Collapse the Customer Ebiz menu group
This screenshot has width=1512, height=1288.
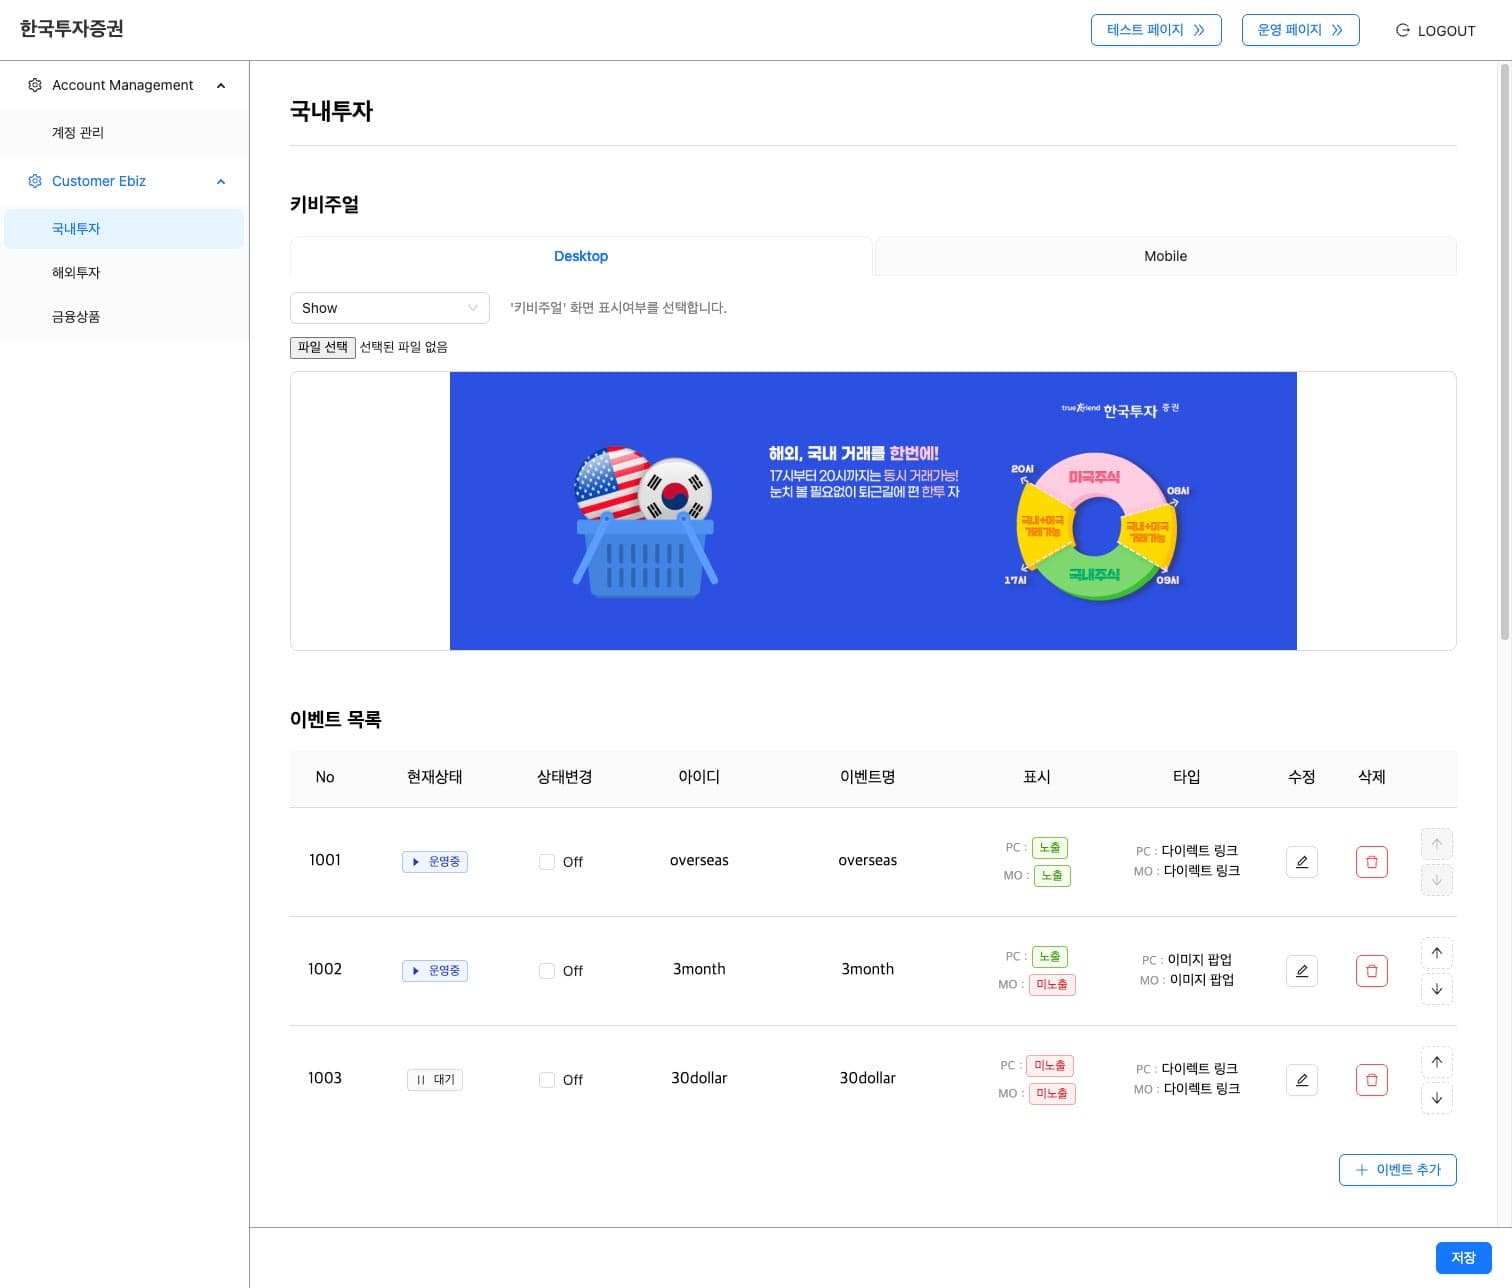pyautogui.click(x=221, y=182)
